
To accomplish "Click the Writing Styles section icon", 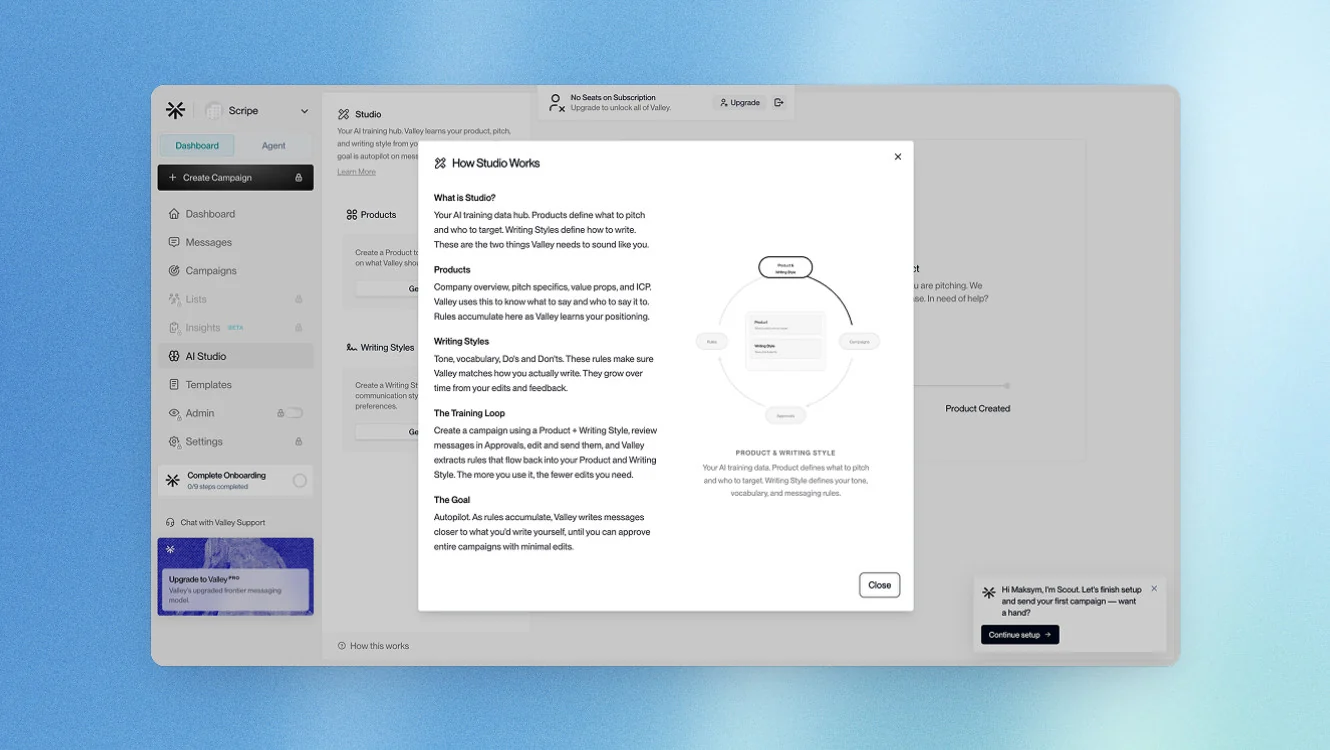I will click(352, 348).
